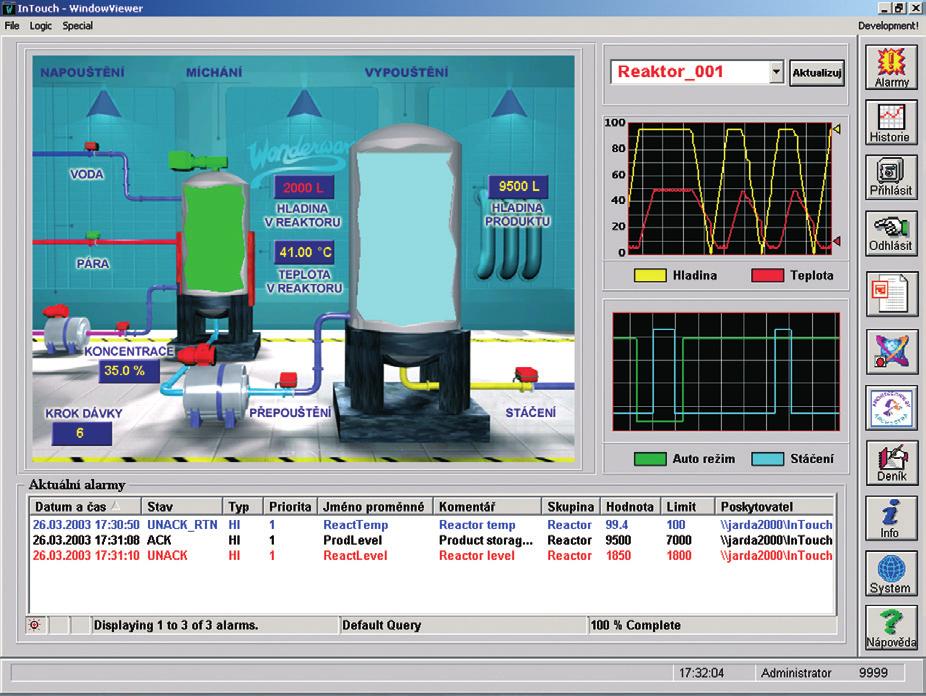This screenshot has width=926, height=696.
Task: Click the pump next to KONCENTRACE label
Action: (67, 332)
